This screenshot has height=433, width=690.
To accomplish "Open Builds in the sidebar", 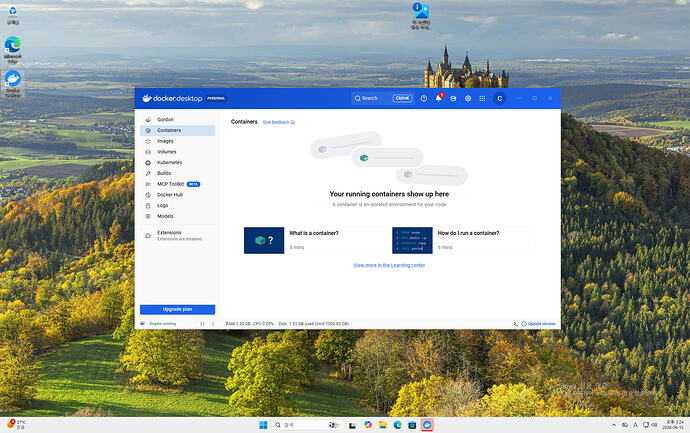I will (x=177, y=173).
